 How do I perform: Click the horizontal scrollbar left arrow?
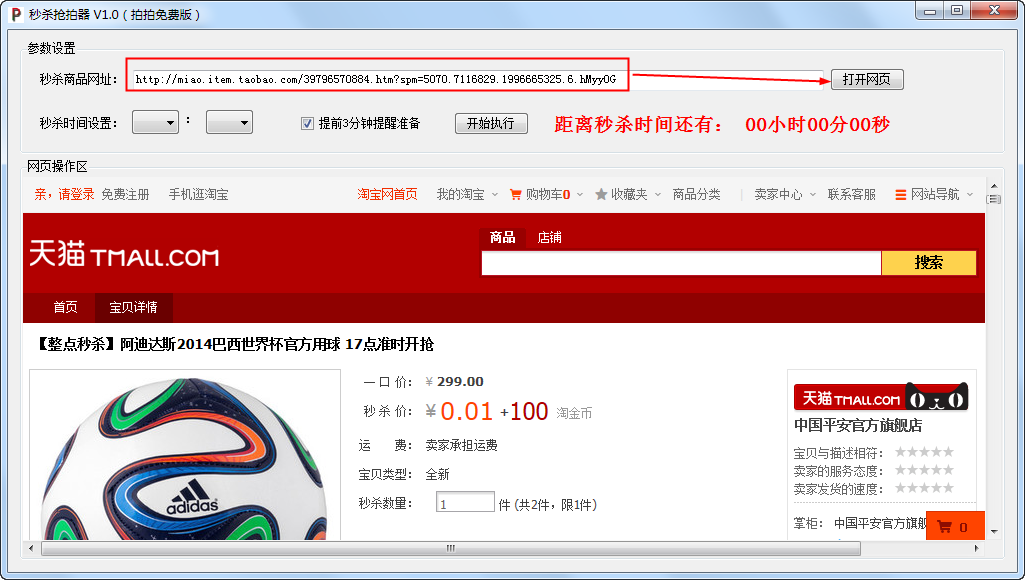[x=31, y=548]
